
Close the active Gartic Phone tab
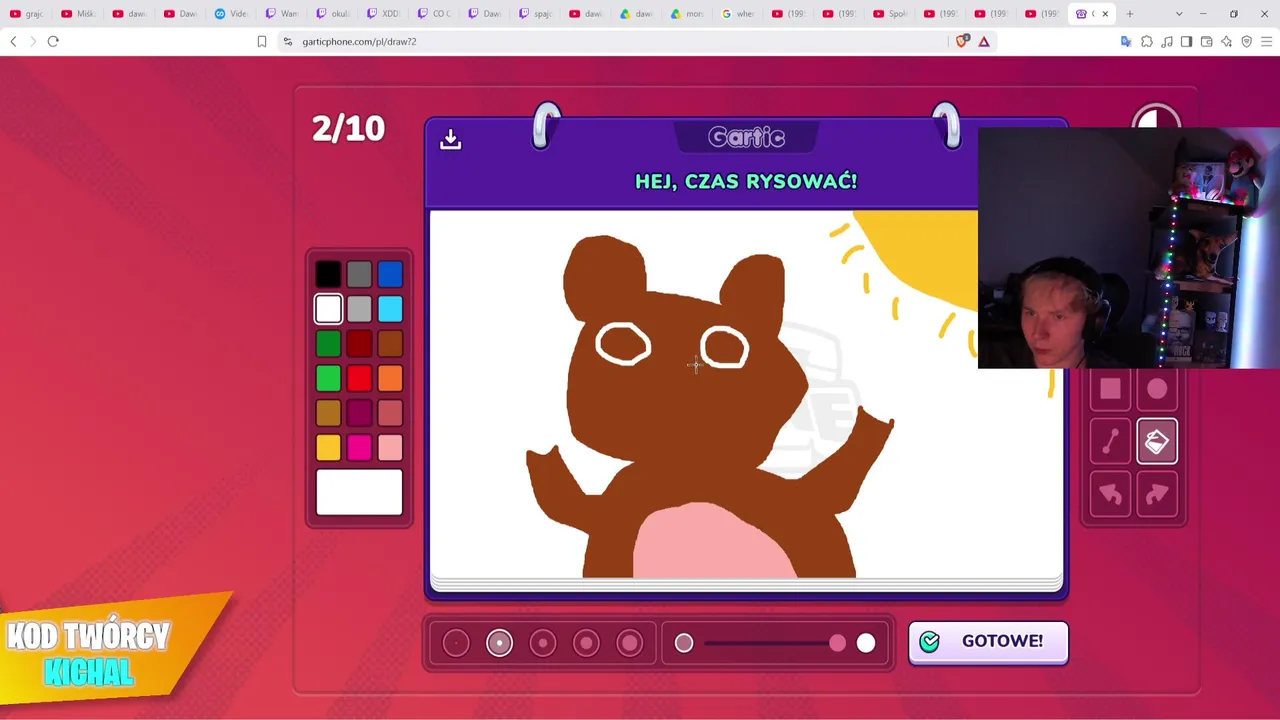tap(1105, 14)
